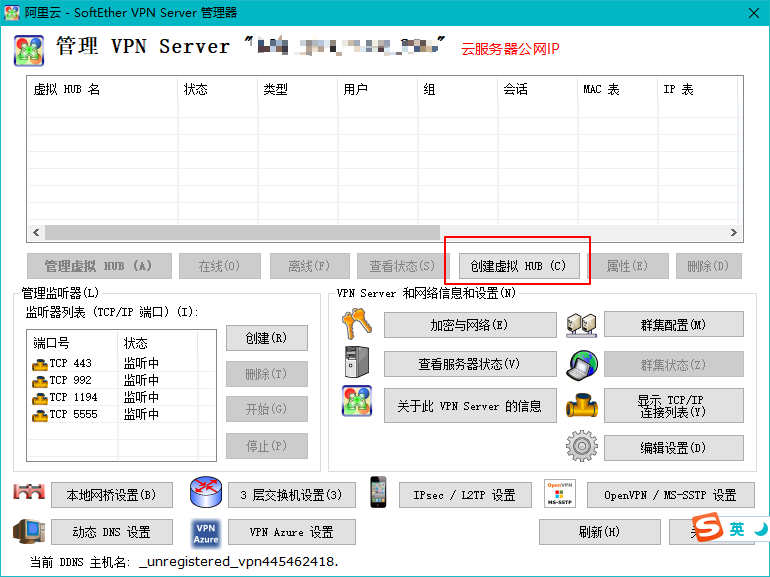Click the Sogou moon icon
This screenshot has width=770, height=577.
click(760, 529)
